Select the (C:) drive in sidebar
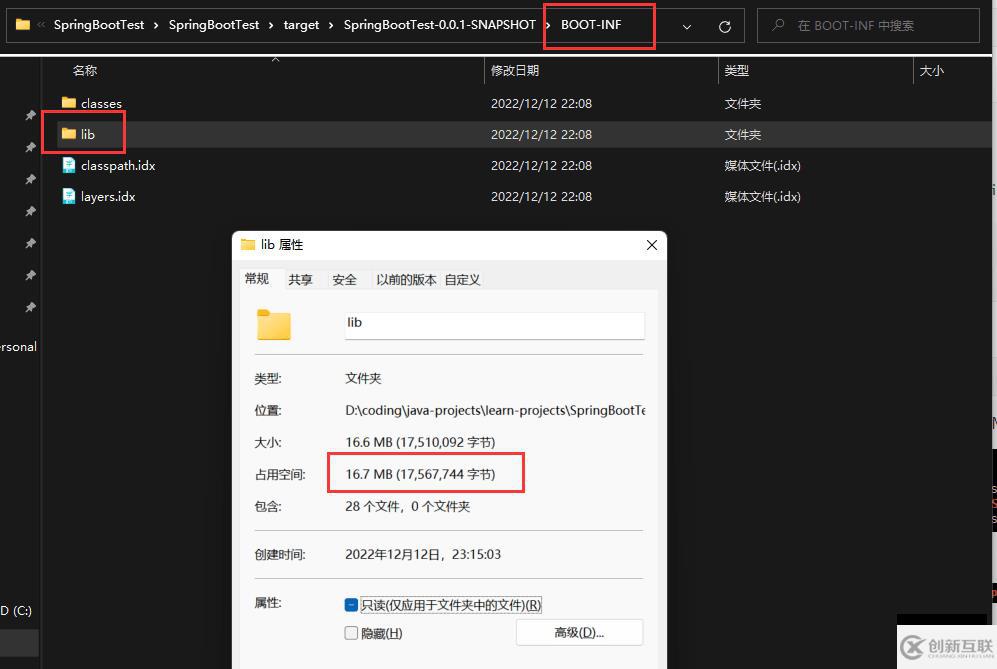This screenshot has height=669, width=997. 16,610
